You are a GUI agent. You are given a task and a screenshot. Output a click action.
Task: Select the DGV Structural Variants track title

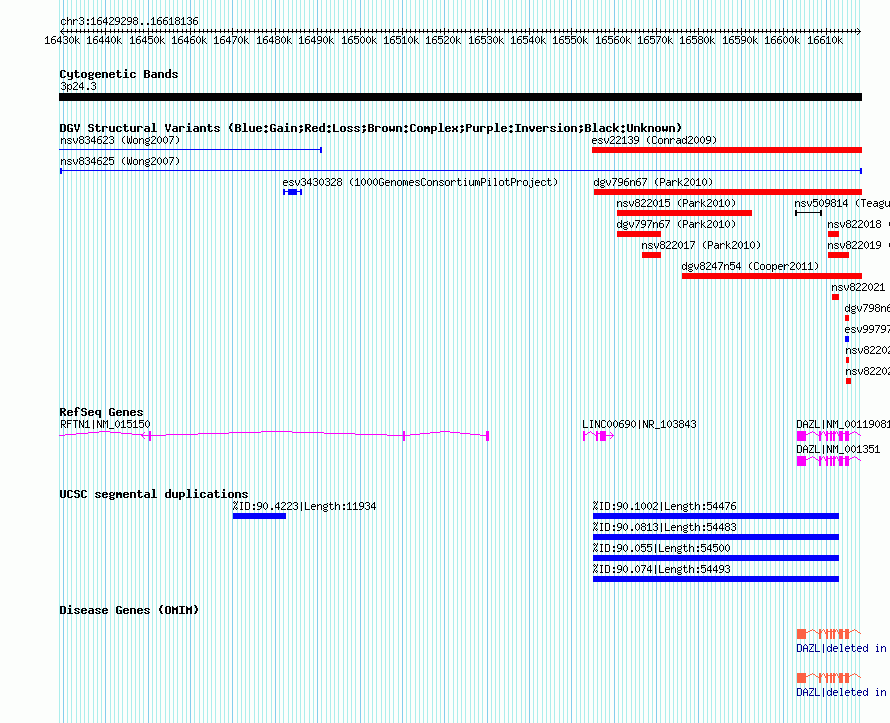pyautogui.click(x=371, y=128)
